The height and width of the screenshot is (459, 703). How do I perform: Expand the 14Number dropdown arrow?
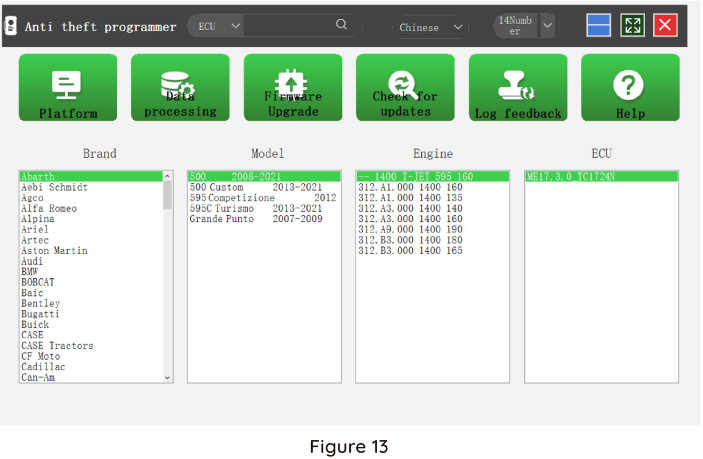[547, 26]
